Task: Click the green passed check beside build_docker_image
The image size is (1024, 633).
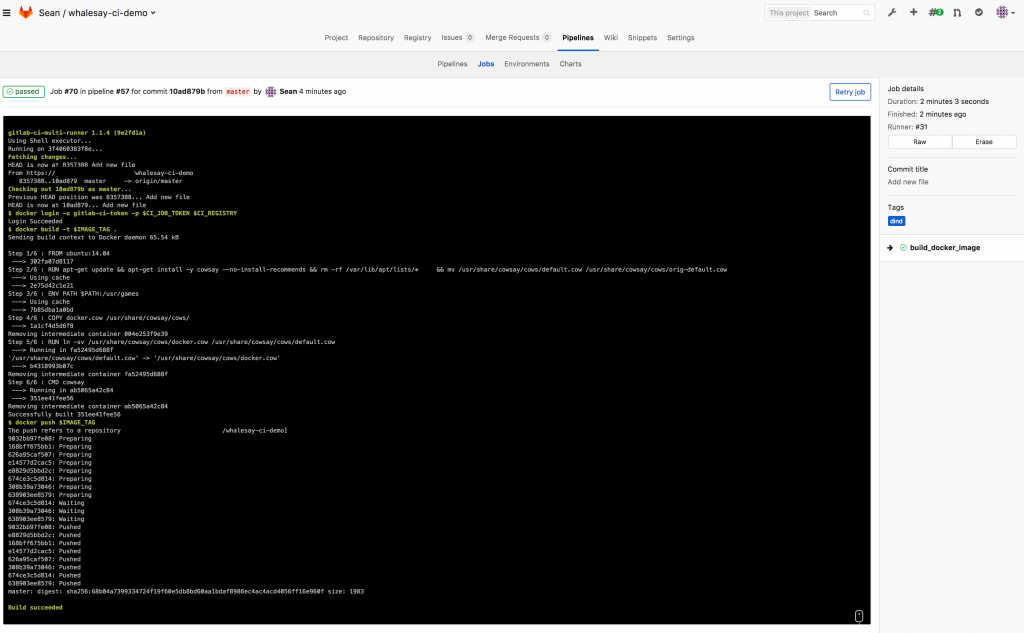Action: pos(902,247)
